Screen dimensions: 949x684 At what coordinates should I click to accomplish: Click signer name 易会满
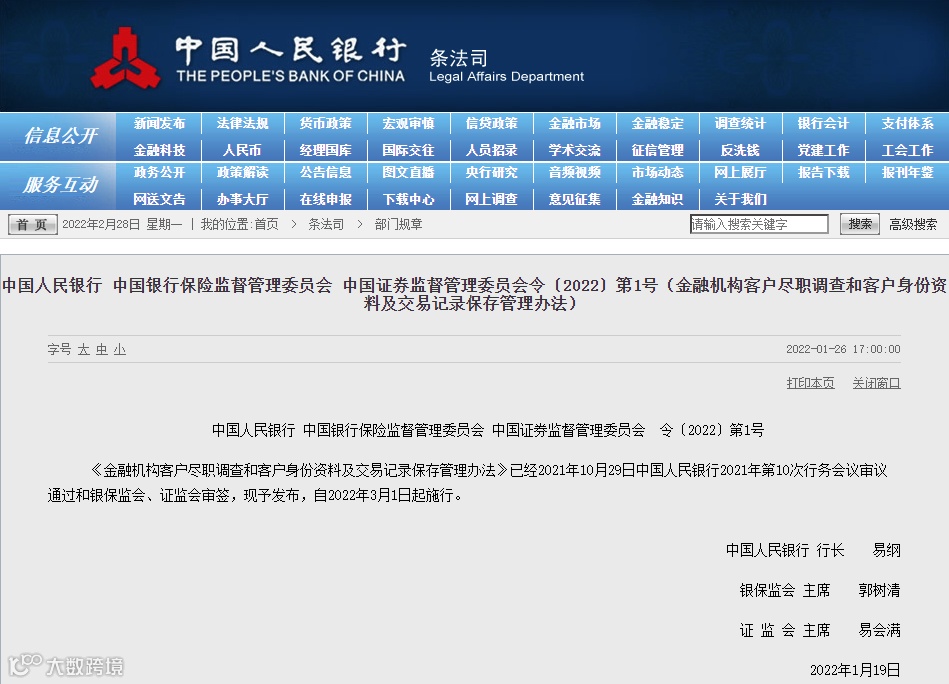(879, 630)
